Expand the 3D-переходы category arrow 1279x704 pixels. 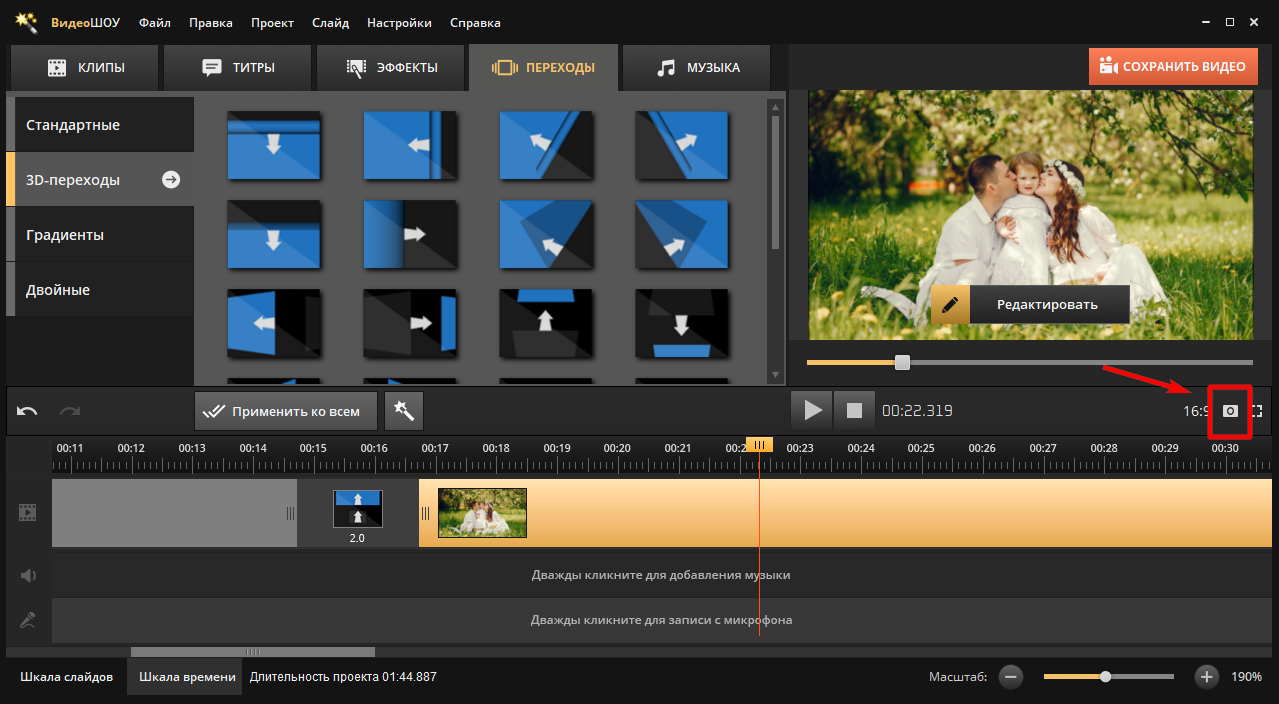171,180
